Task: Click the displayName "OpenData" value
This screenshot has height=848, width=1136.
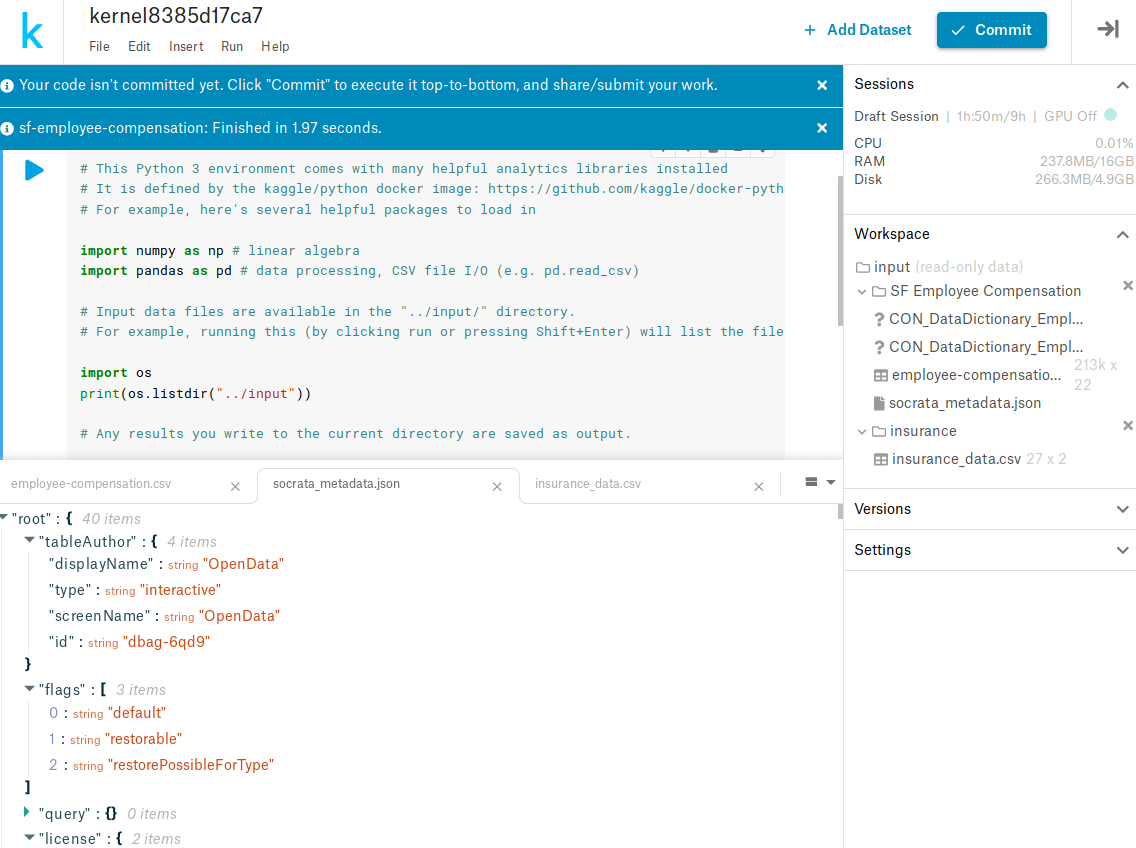Action: pos(243,565)
